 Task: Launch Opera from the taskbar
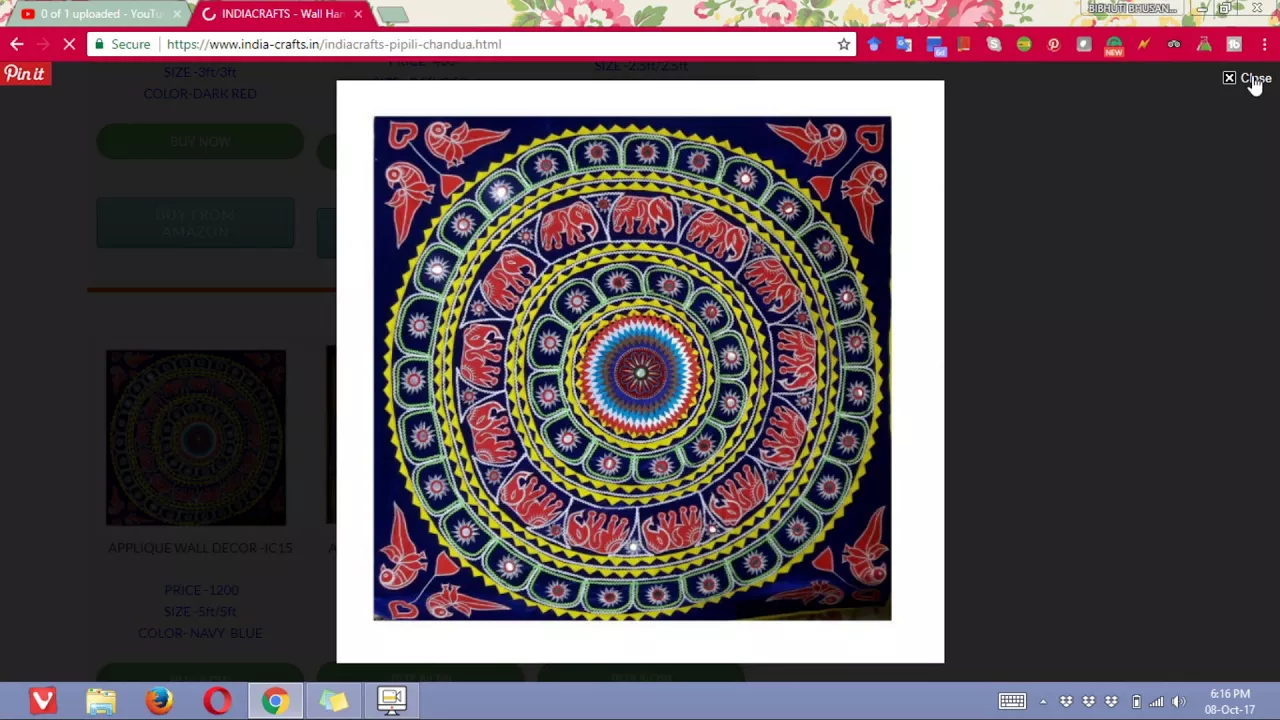[x=217, y=701]
